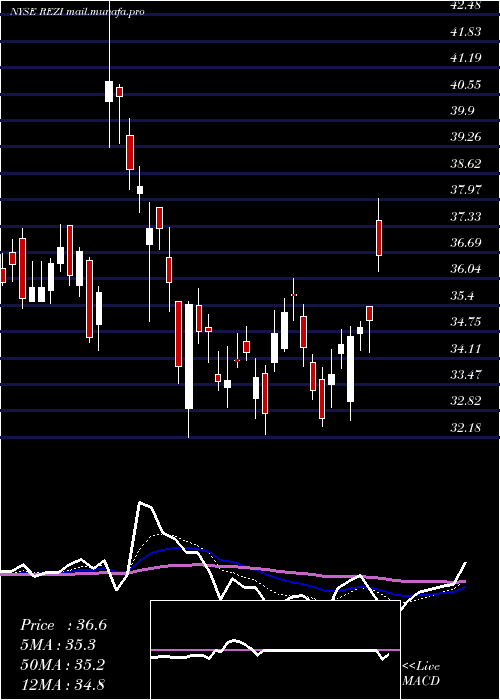Image resolution: width=500 pixels, height=700 pixels.
Task: Click the last red candlestick near 37.33
Action: tap(379, 238)
